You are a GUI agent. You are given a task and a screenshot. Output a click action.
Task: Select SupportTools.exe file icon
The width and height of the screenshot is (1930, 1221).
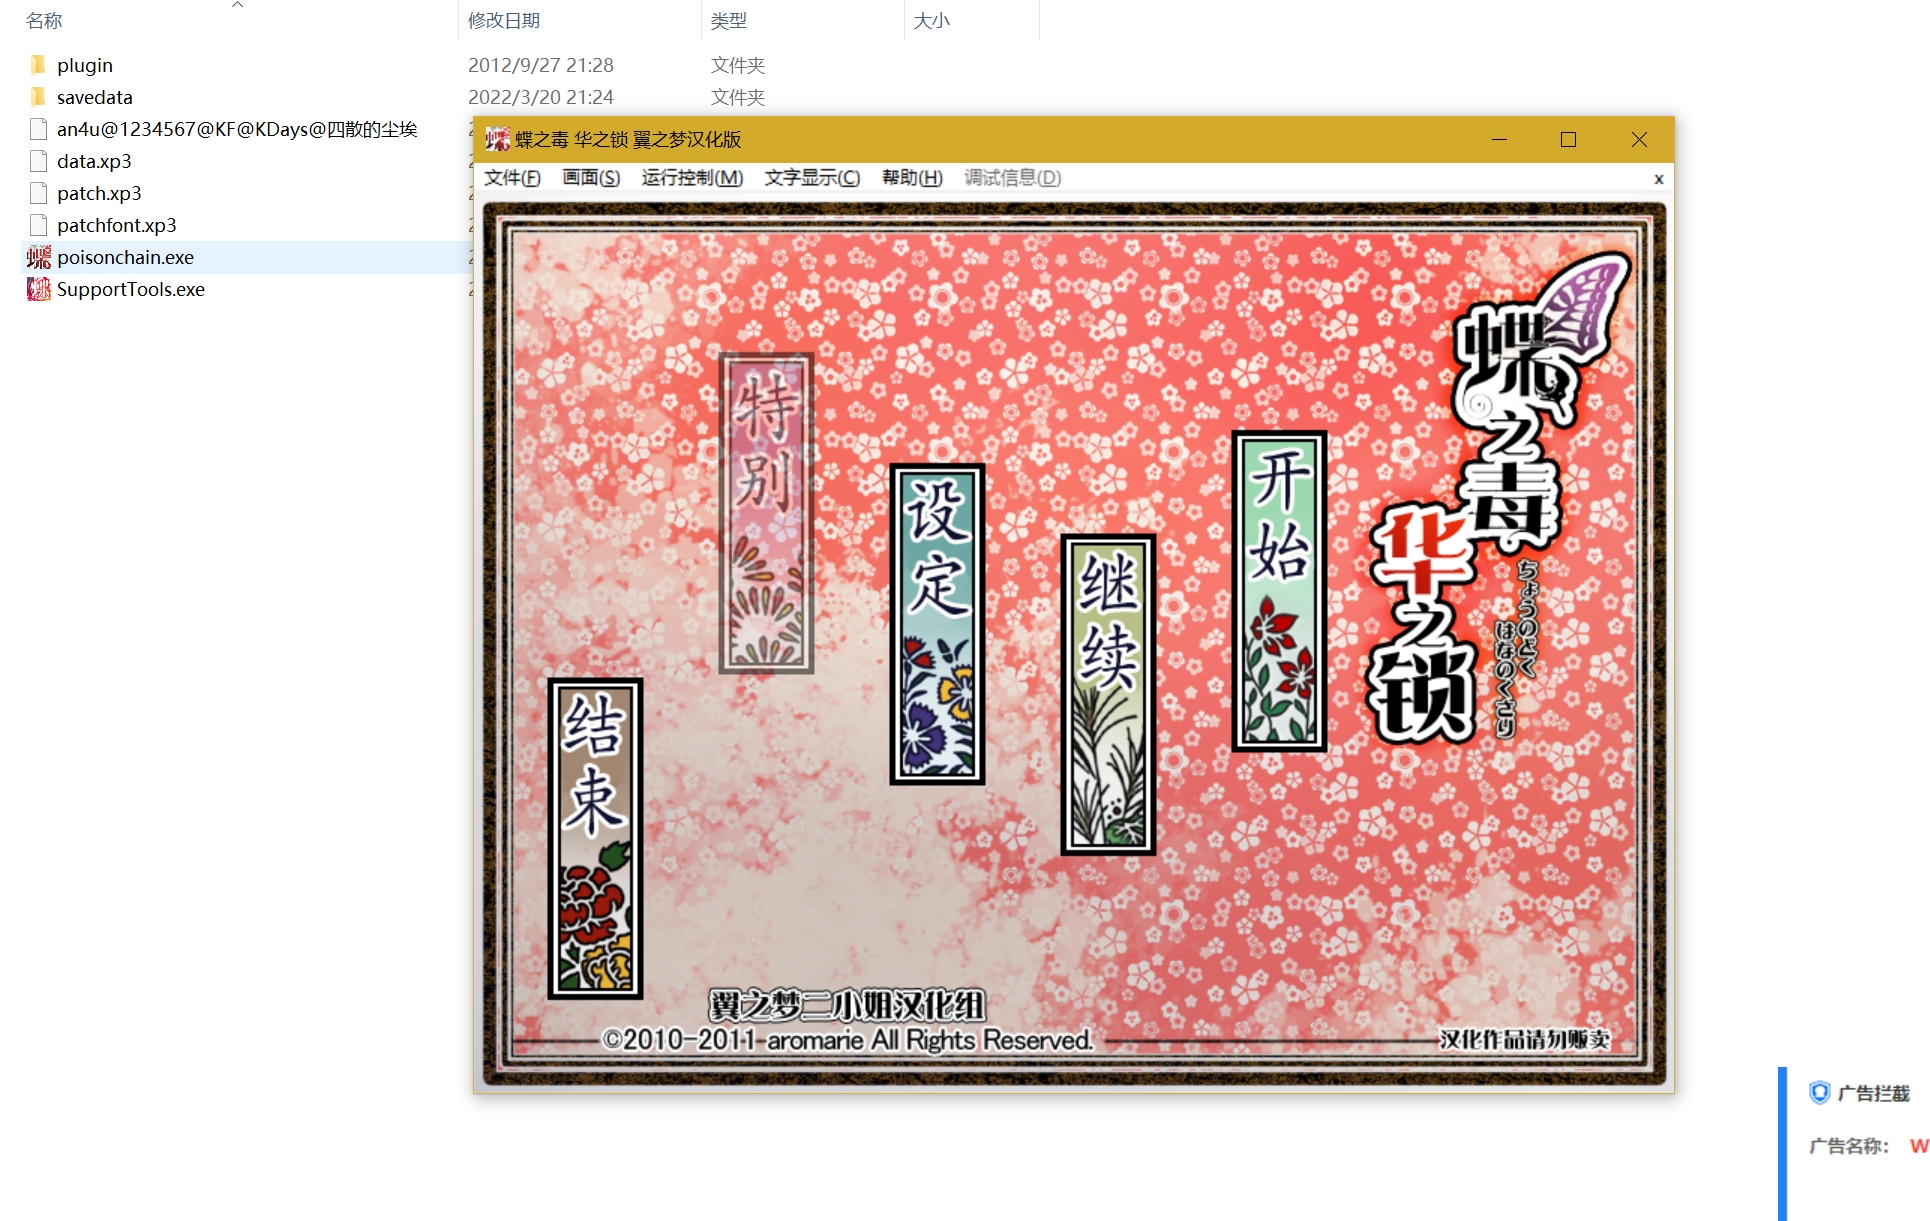tap(39, 289)
